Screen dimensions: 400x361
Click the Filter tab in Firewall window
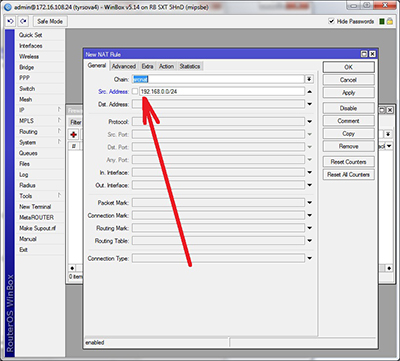click(x=75, y=122)
